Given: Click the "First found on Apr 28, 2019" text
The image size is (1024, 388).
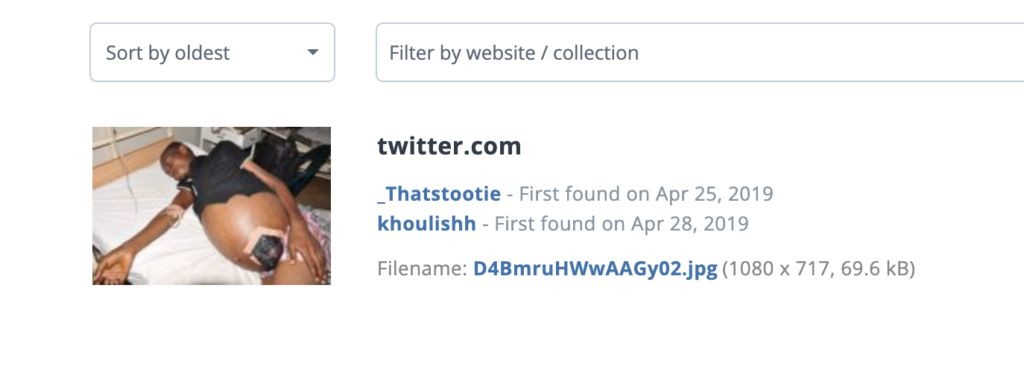Looking at the screenshot, I should [621, 224].
